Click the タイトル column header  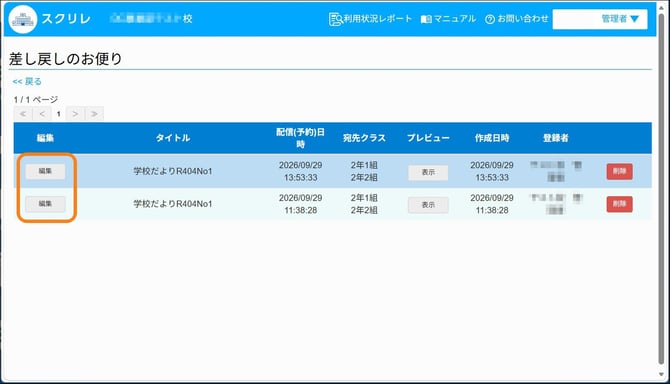coord(173,138)
